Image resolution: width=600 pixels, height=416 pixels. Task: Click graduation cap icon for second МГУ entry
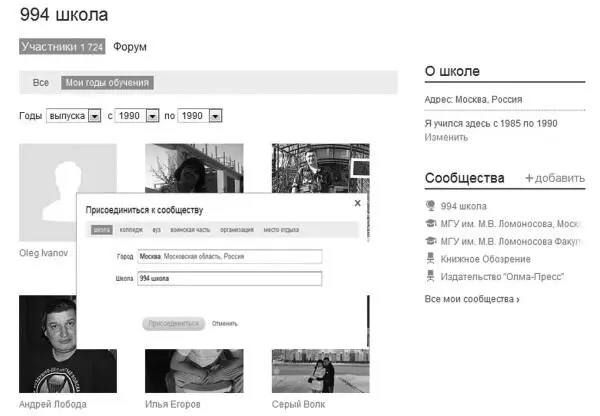(430, 241)
